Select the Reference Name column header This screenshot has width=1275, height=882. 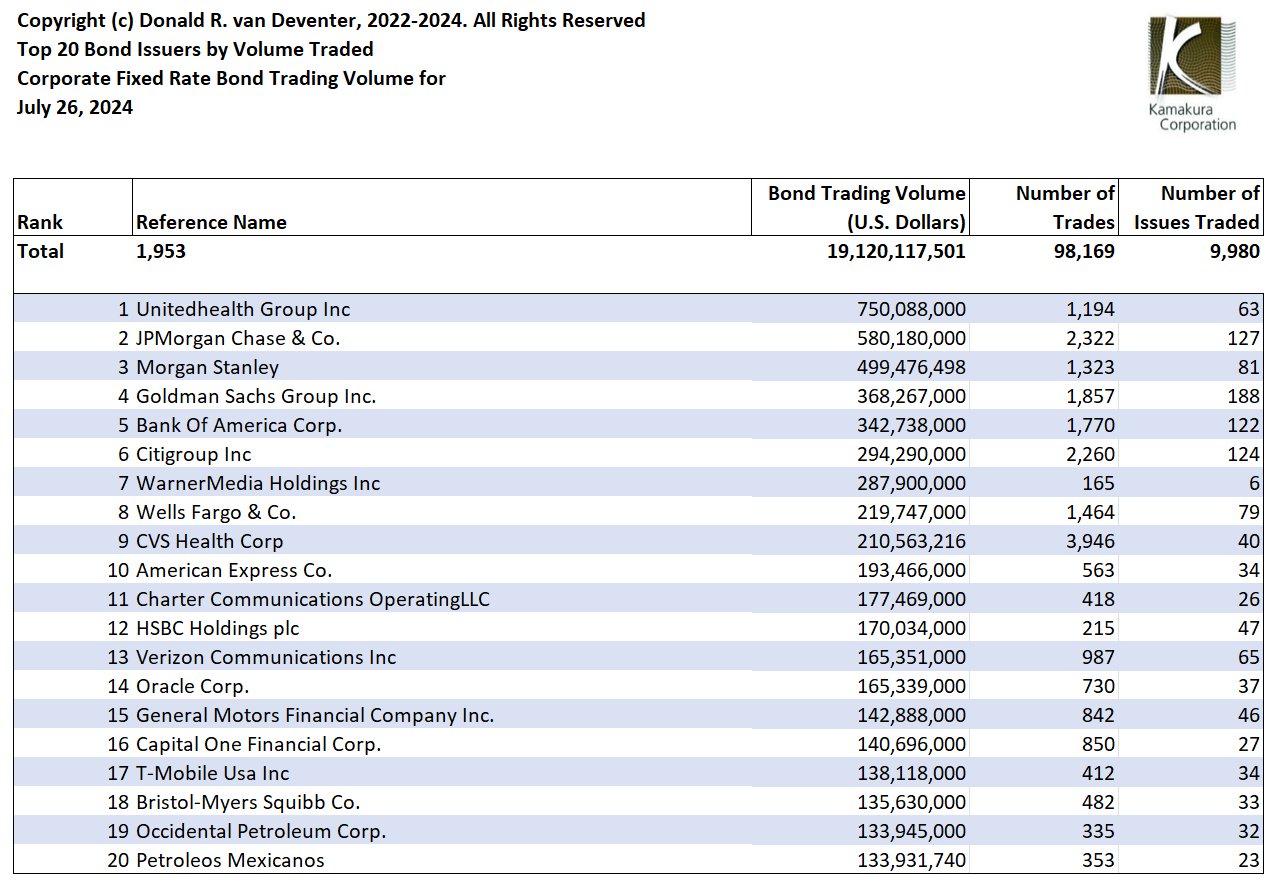(211, 222)
